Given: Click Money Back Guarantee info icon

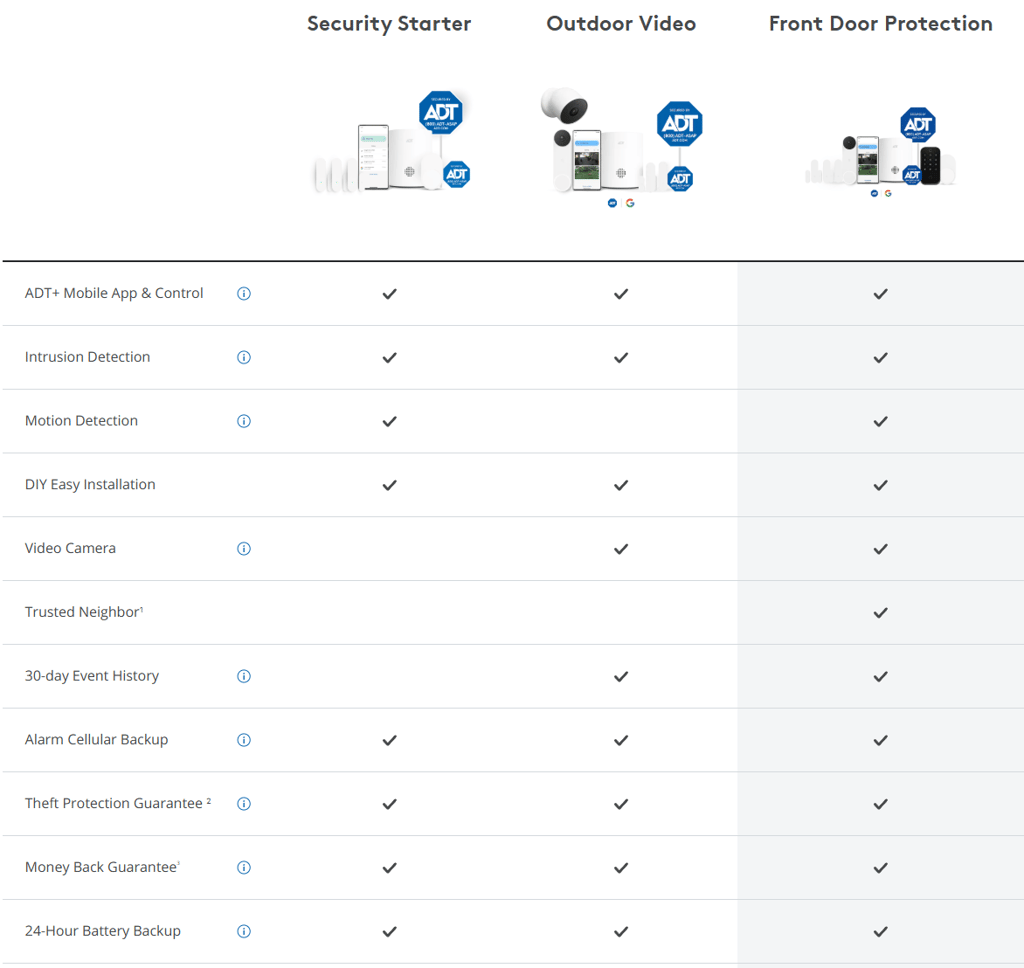Looking at the screenshot, I should (x=244, y=868).
